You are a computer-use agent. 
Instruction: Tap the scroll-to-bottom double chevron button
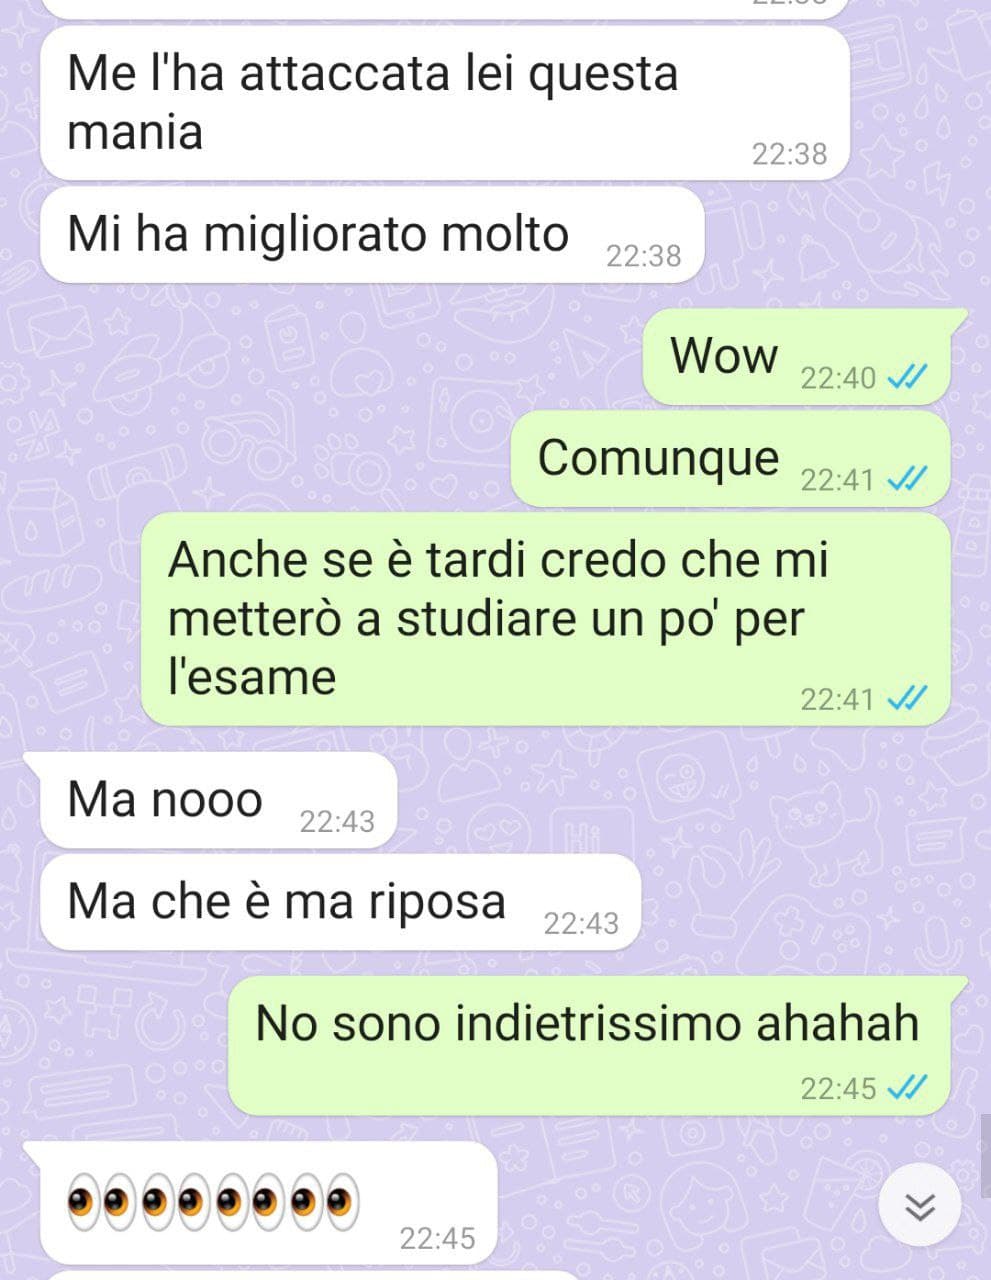click(919, 1206)
